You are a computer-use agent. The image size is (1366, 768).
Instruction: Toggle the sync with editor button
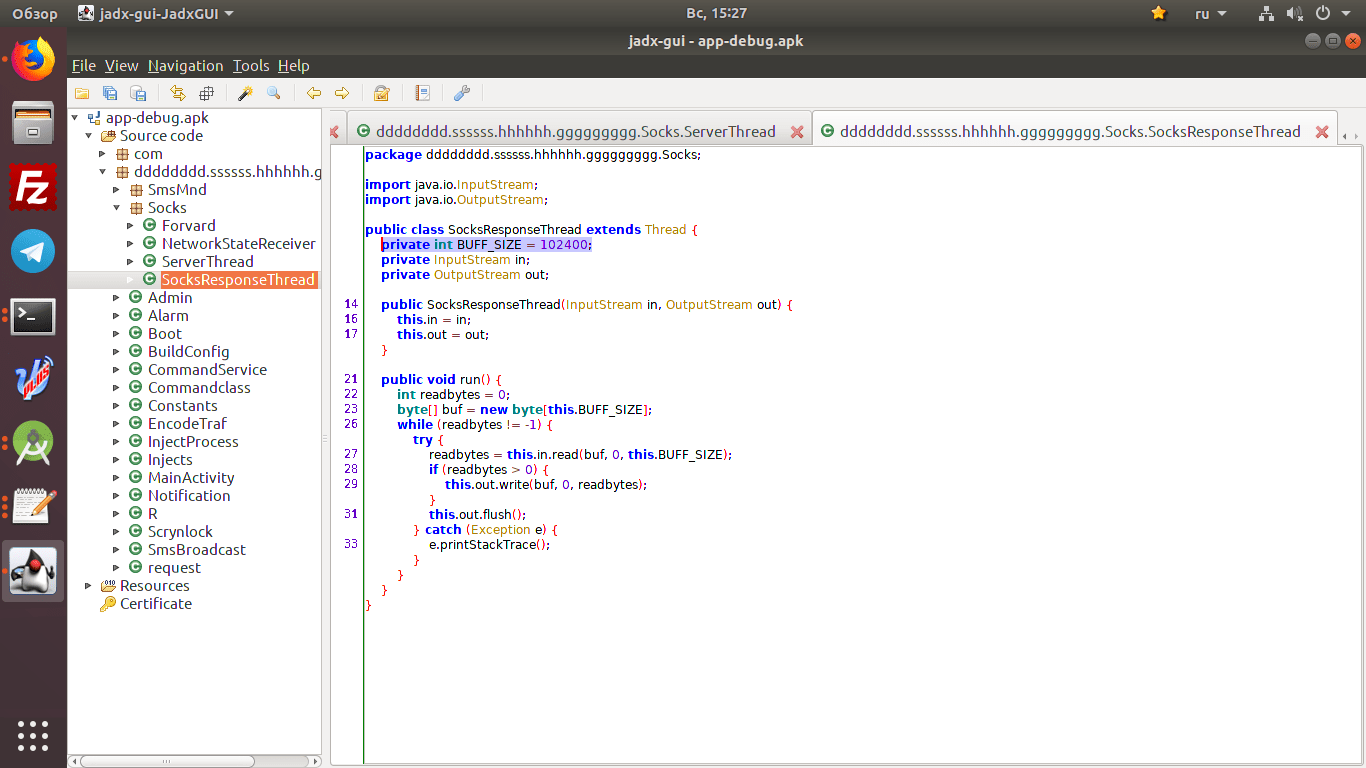point(178,93)
